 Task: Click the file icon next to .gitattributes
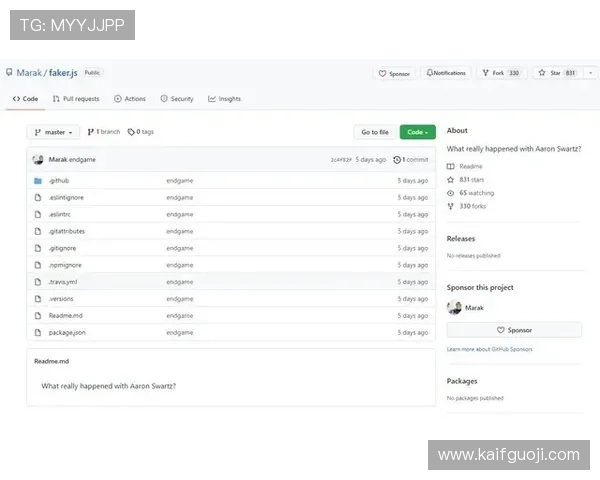38,231
